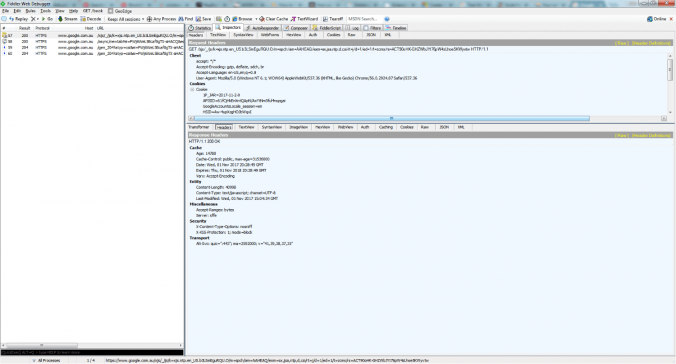Open Find sessions binoculars icon
Image resolution: width=676 pixels, height=364 pixels.
181,19
